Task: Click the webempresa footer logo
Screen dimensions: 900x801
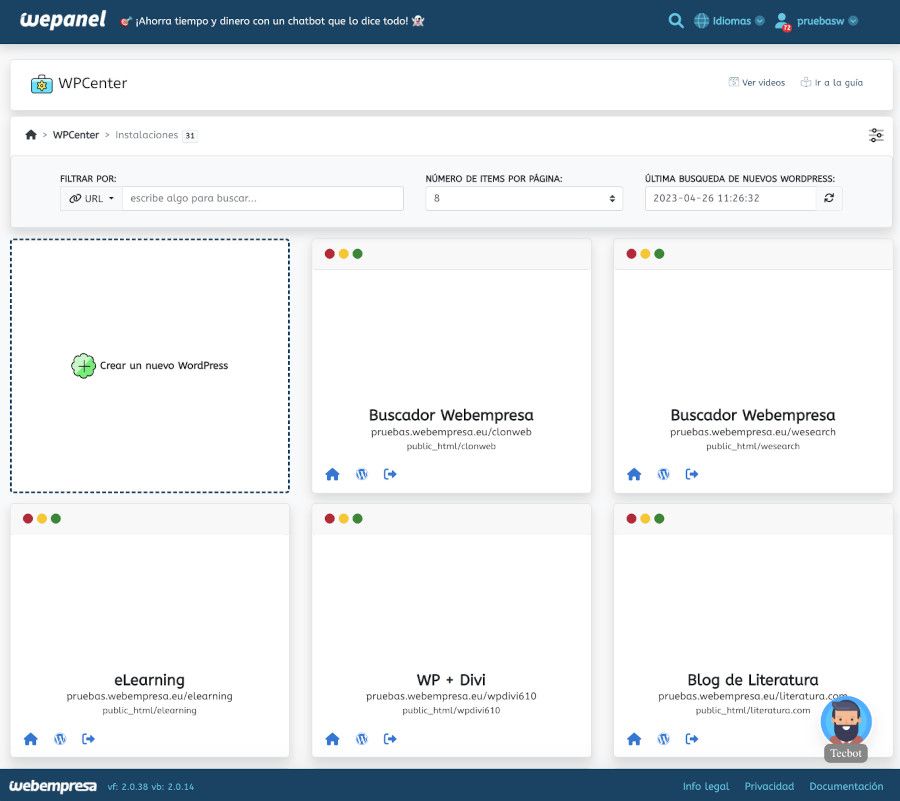Action: click(x=53, y=786)
